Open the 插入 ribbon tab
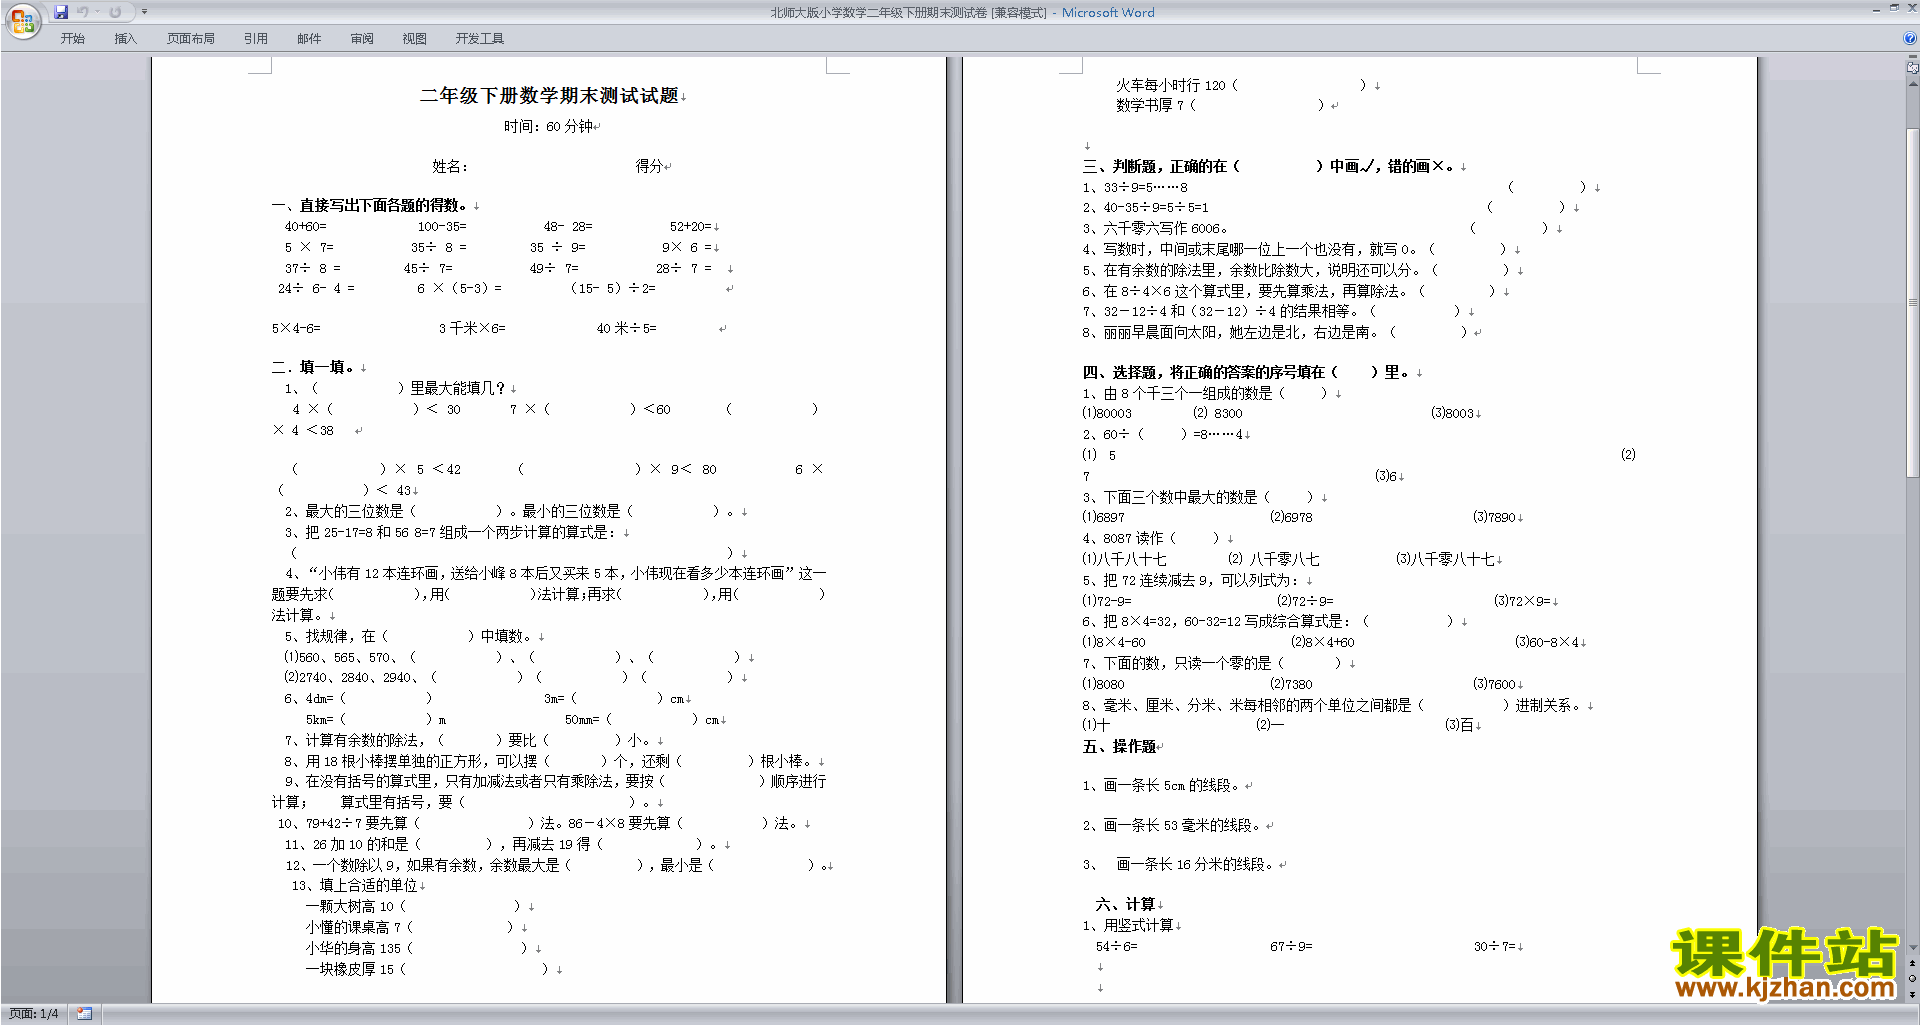 125,39
